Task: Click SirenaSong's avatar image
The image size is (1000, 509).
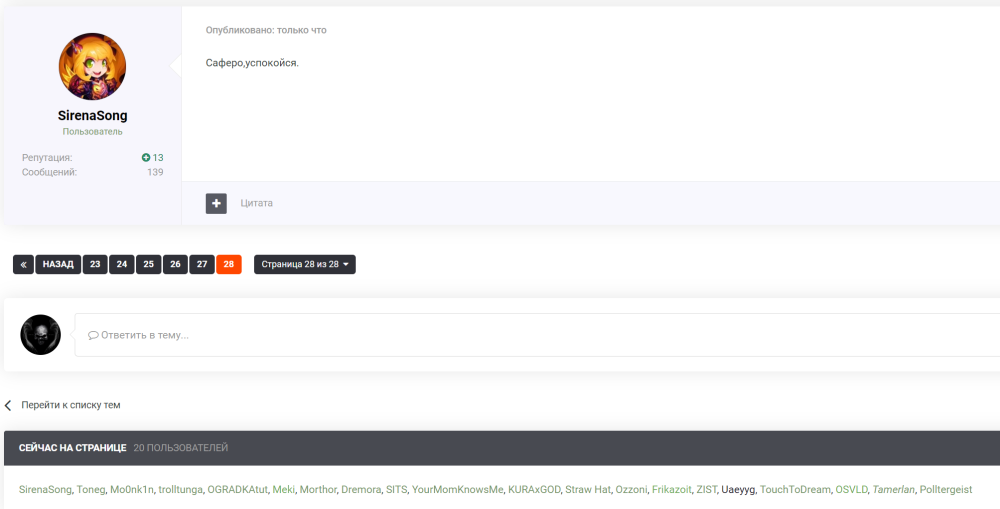Action: pyautogui.click(x=92, y=67)
